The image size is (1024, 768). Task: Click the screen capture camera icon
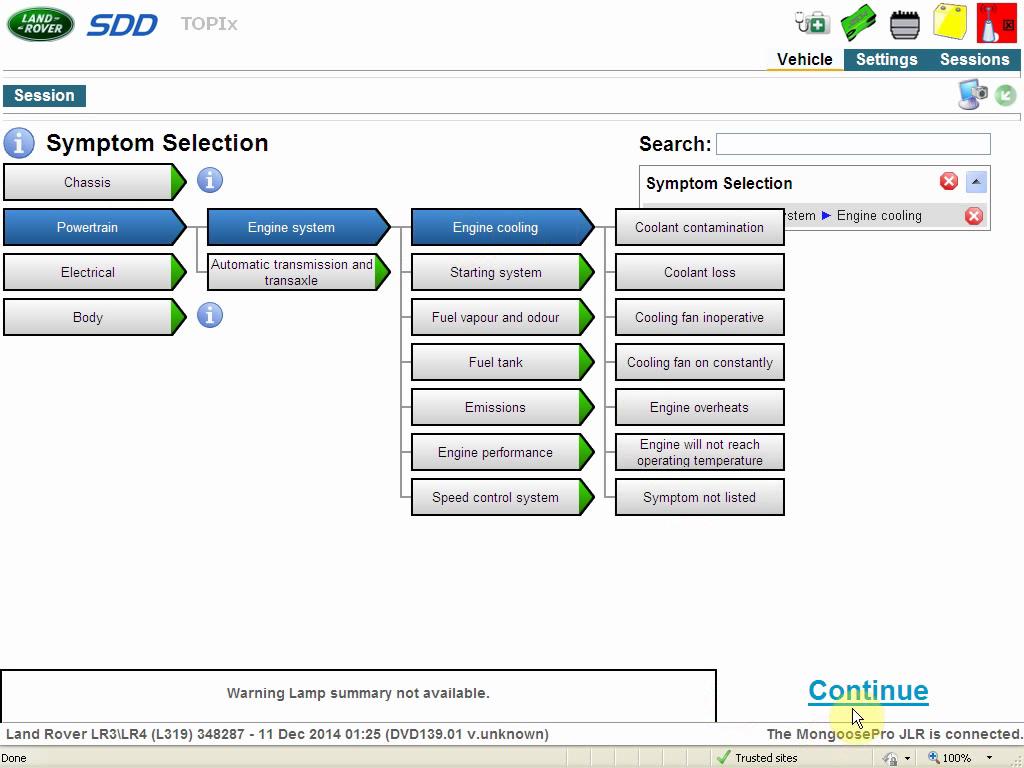[x=972, y=95]
